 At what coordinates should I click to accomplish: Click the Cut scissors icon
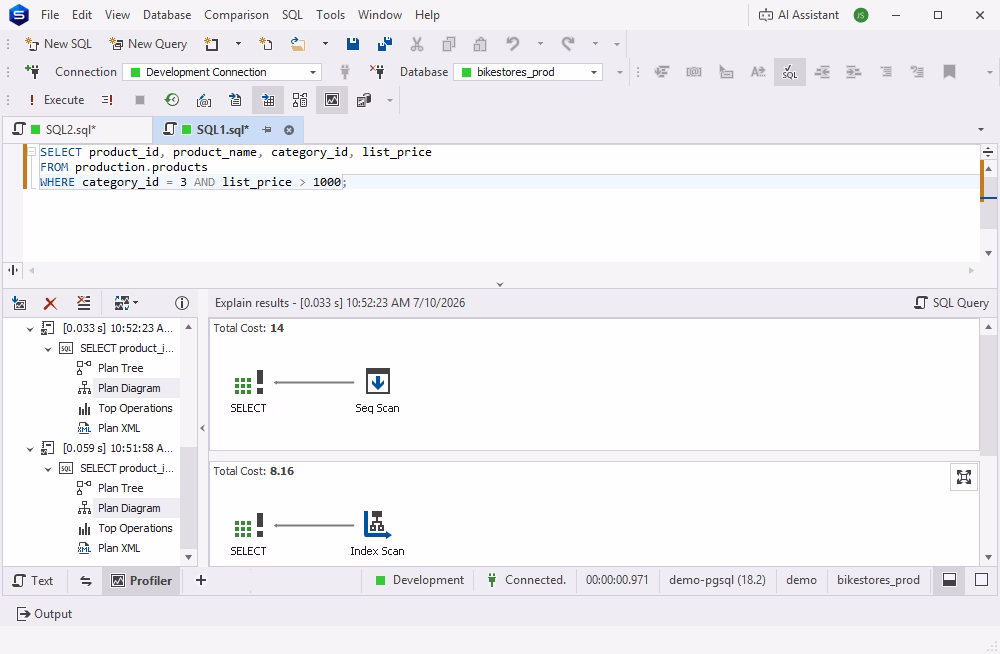417,44
